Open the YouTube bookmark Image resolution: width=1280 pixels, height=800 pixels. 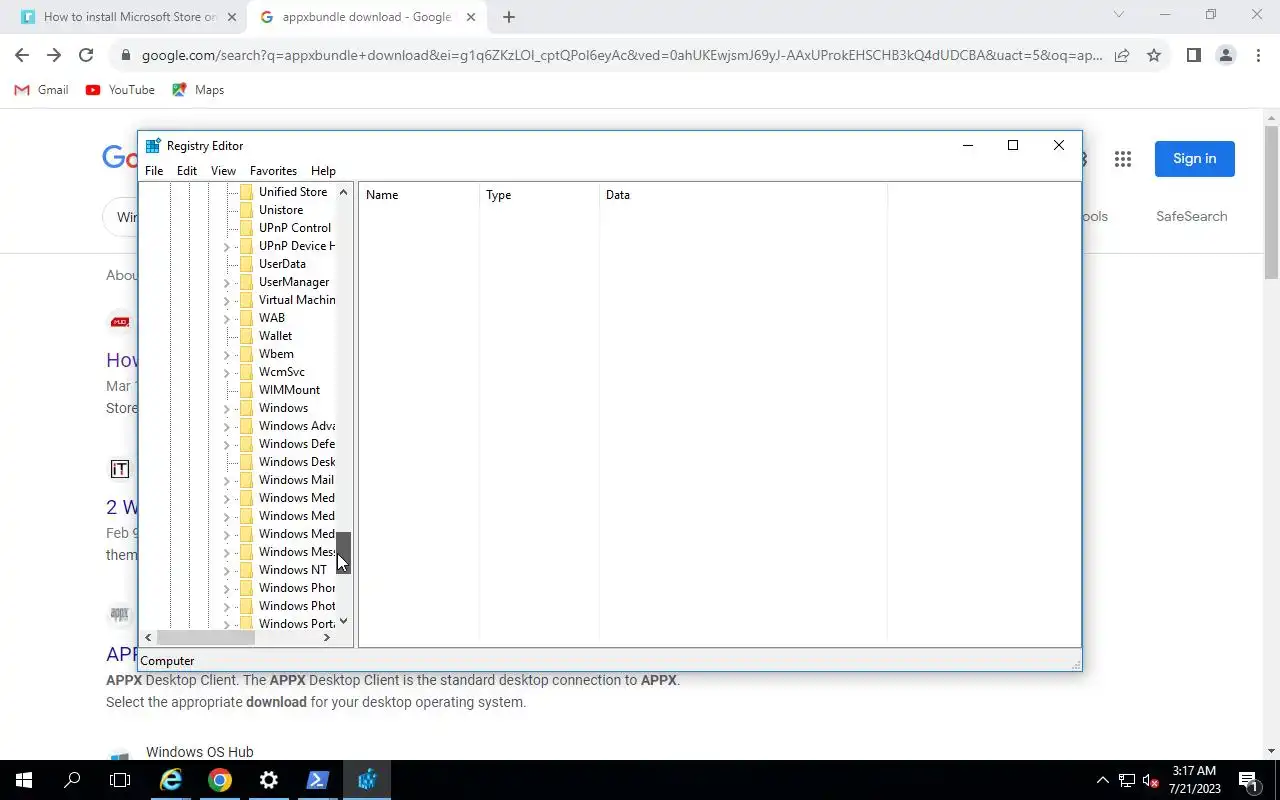pos(120,90)
